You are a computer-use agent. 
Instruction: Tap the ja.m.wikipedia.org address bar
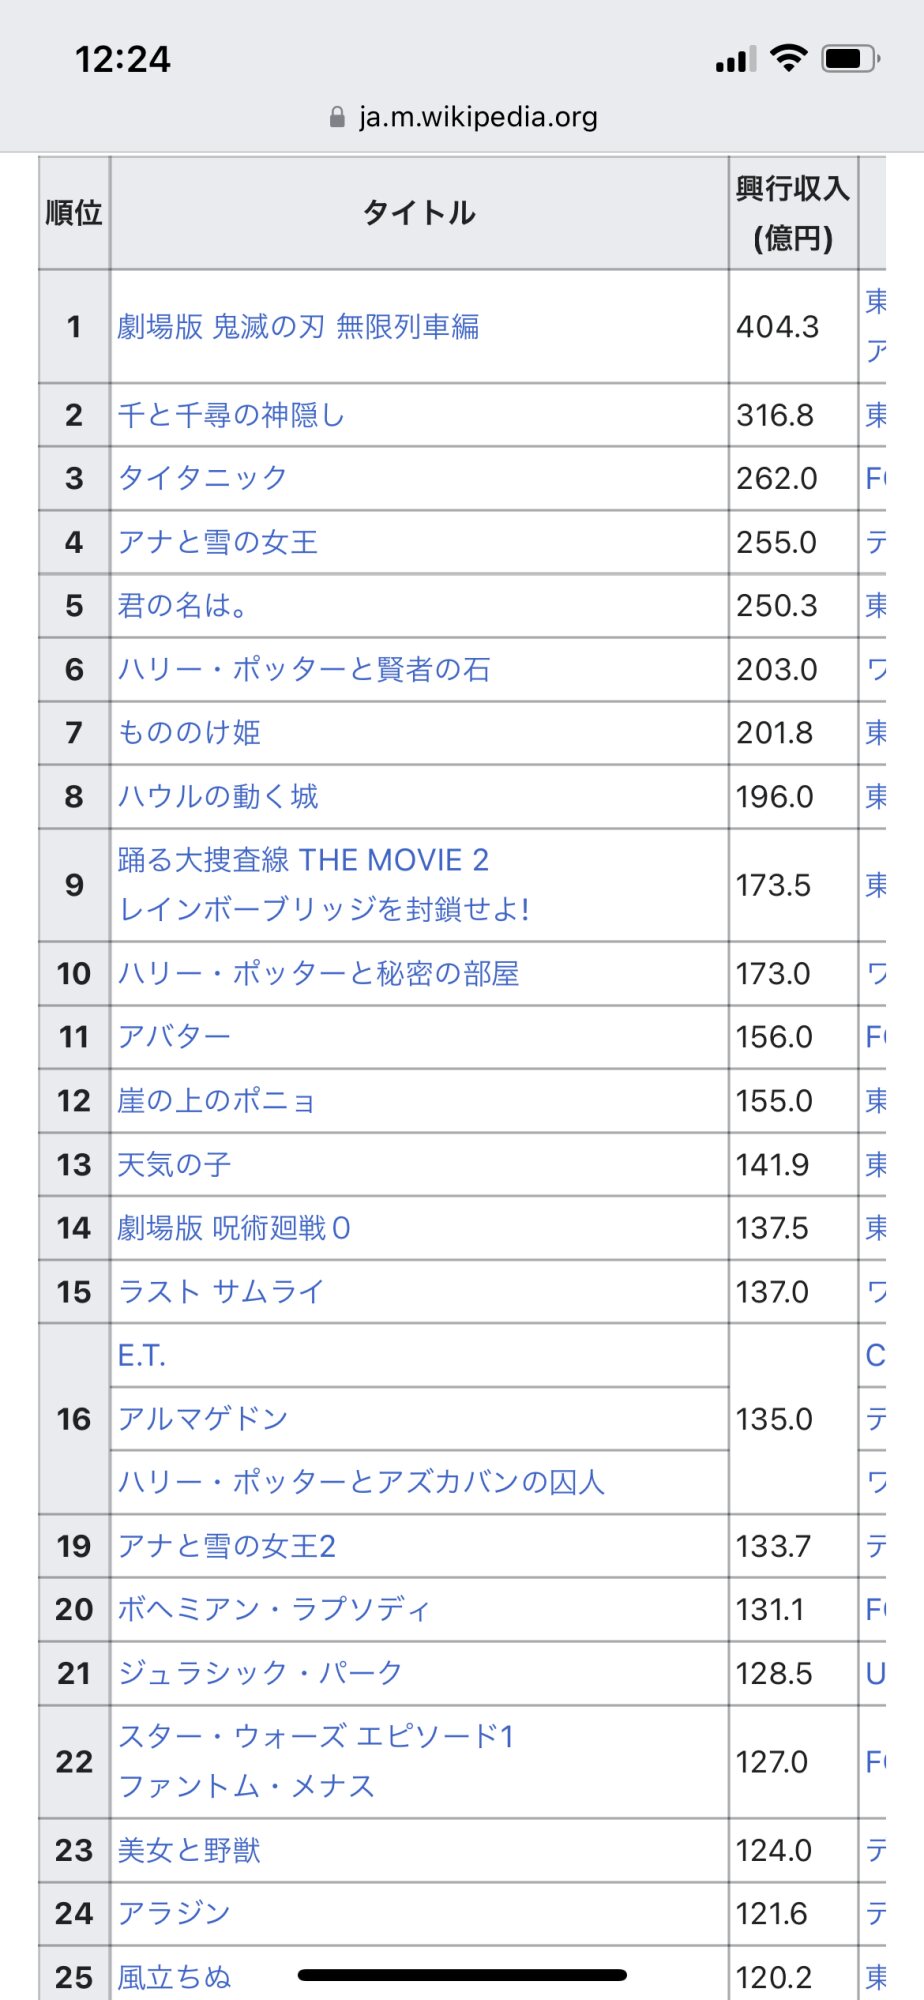[477, 118]
